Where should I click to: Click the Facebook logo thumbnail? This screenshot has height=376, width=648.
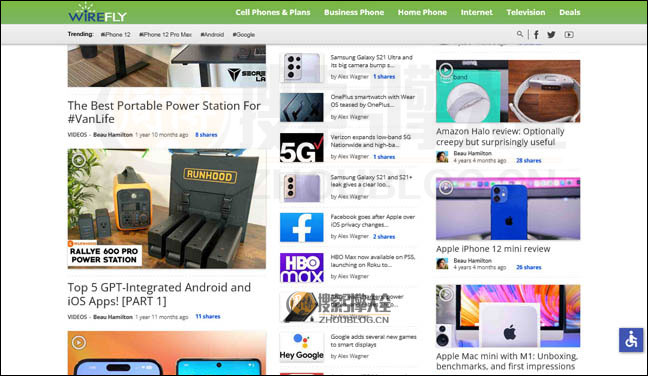click(302, 227)
